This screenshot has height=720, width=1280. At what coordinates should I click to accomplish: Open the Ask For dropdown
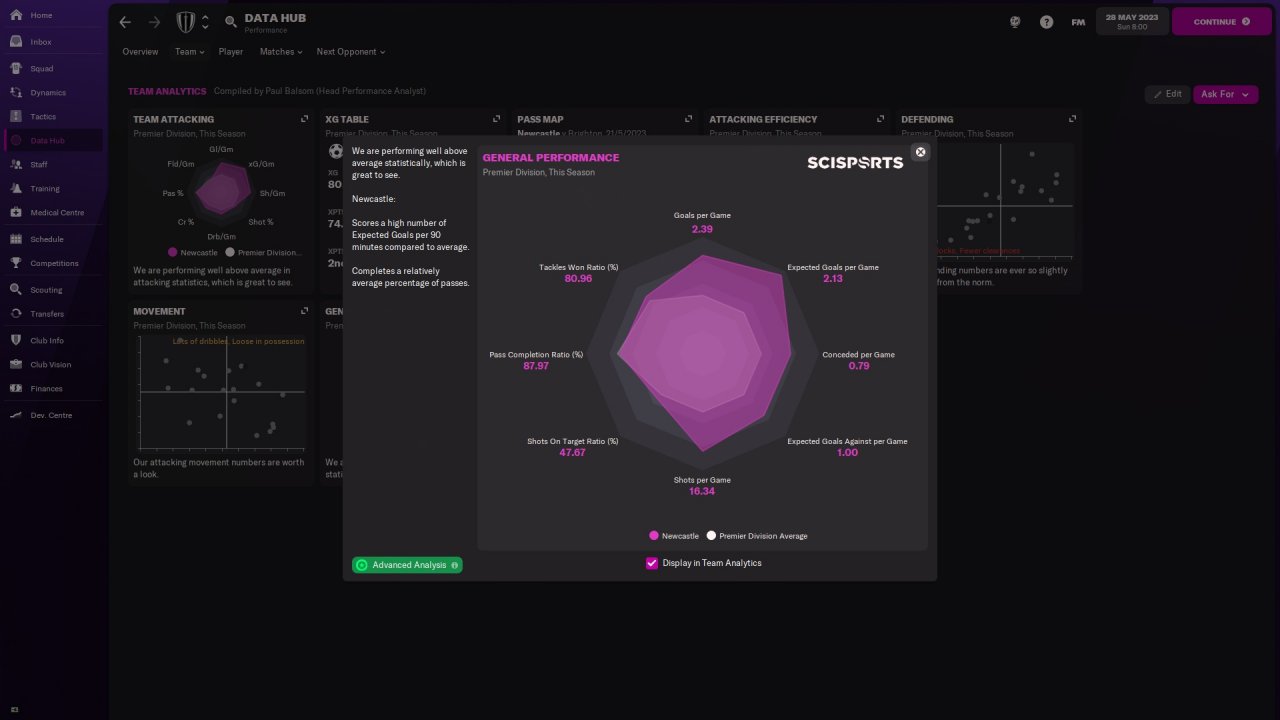pos(1225,94)
